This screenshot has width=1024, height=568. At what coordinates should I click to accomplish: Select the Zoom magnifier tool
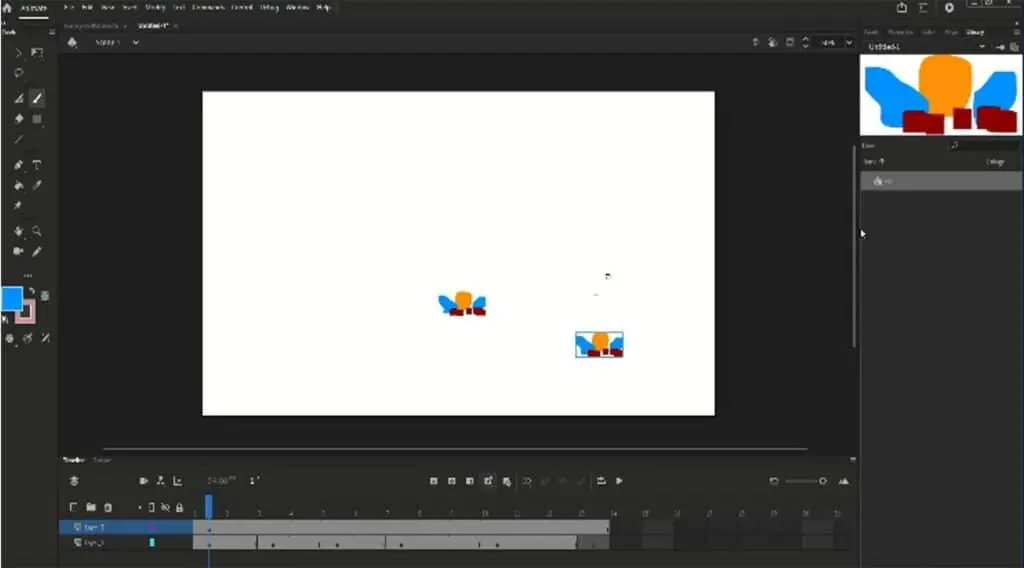[37, 231]
